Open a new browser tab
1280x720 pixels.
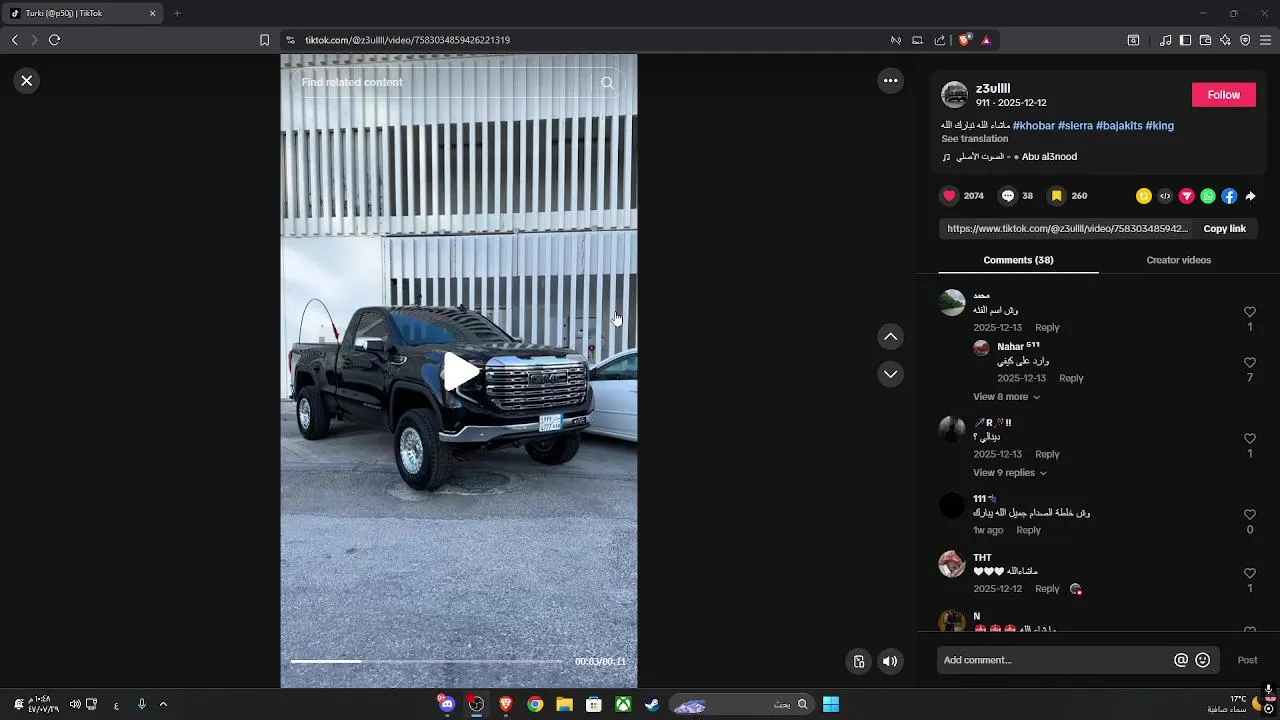click(x=177, y=13)
